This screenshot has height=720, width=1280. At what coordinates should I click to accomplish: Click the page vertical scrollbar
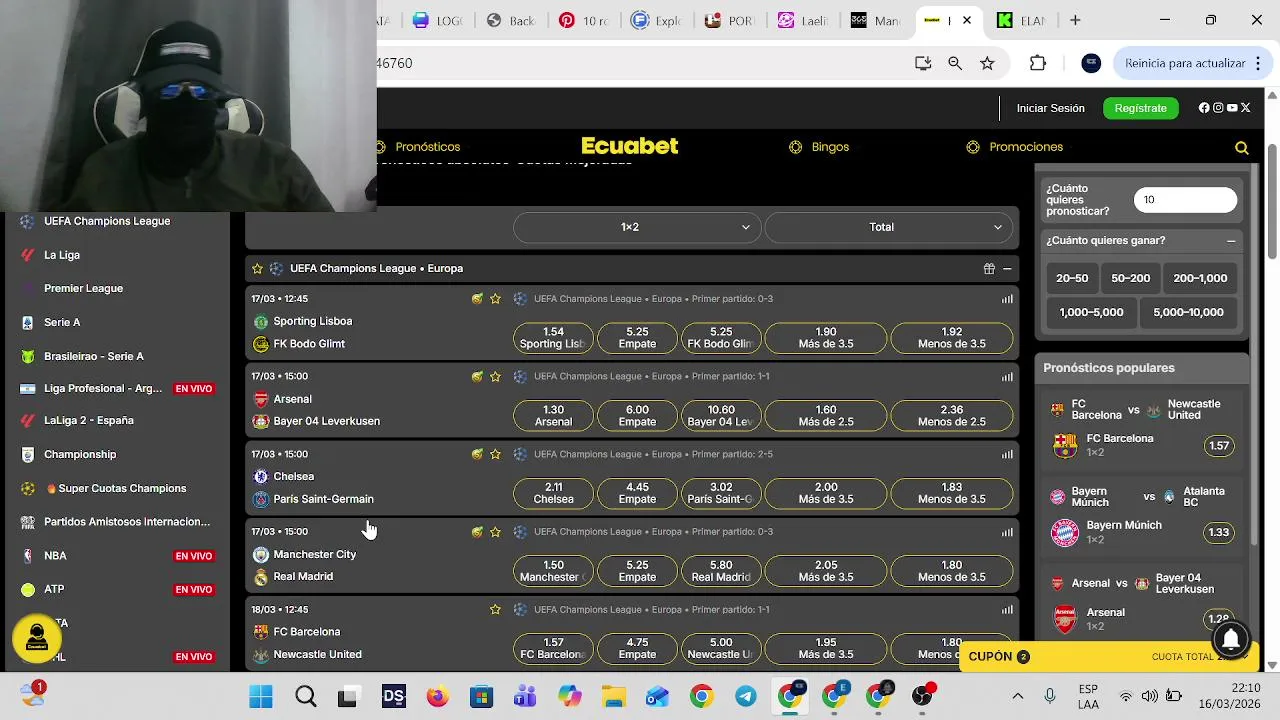coord(1272,204)
